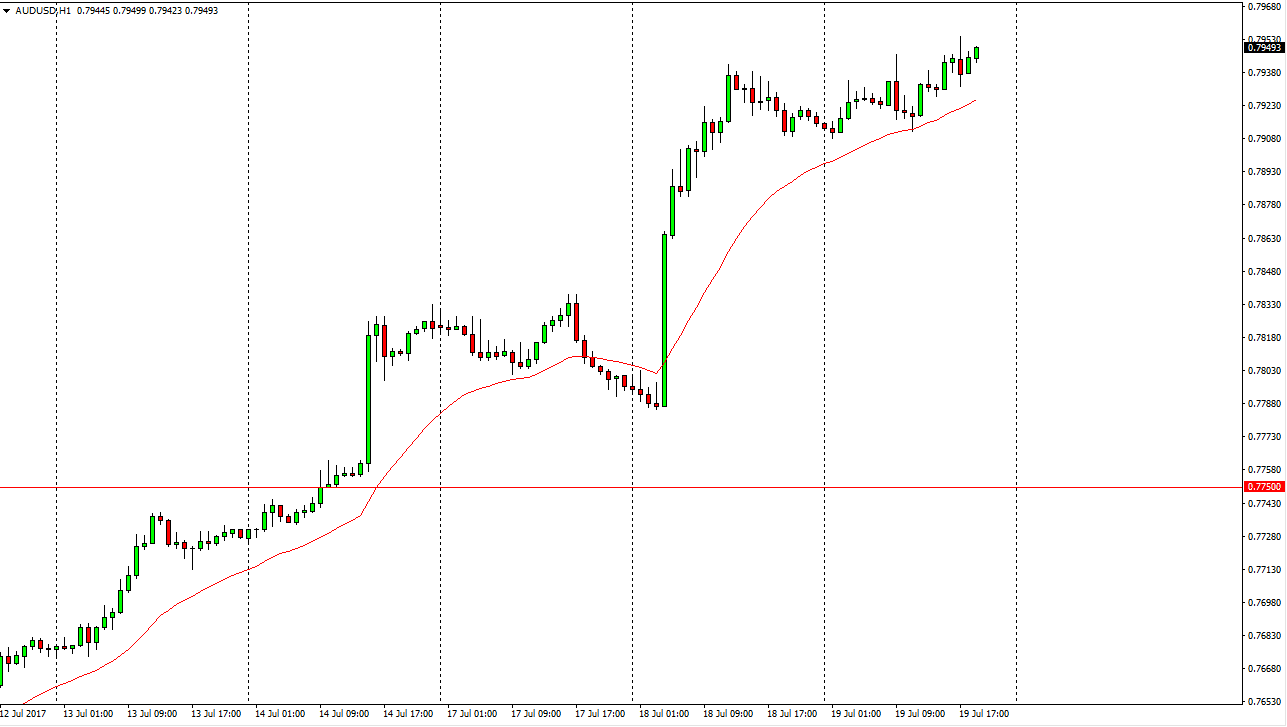Open the AUDUSD chart dropdown triangle
This screenshot has height=727, width=1287.
tap(7, 10)
